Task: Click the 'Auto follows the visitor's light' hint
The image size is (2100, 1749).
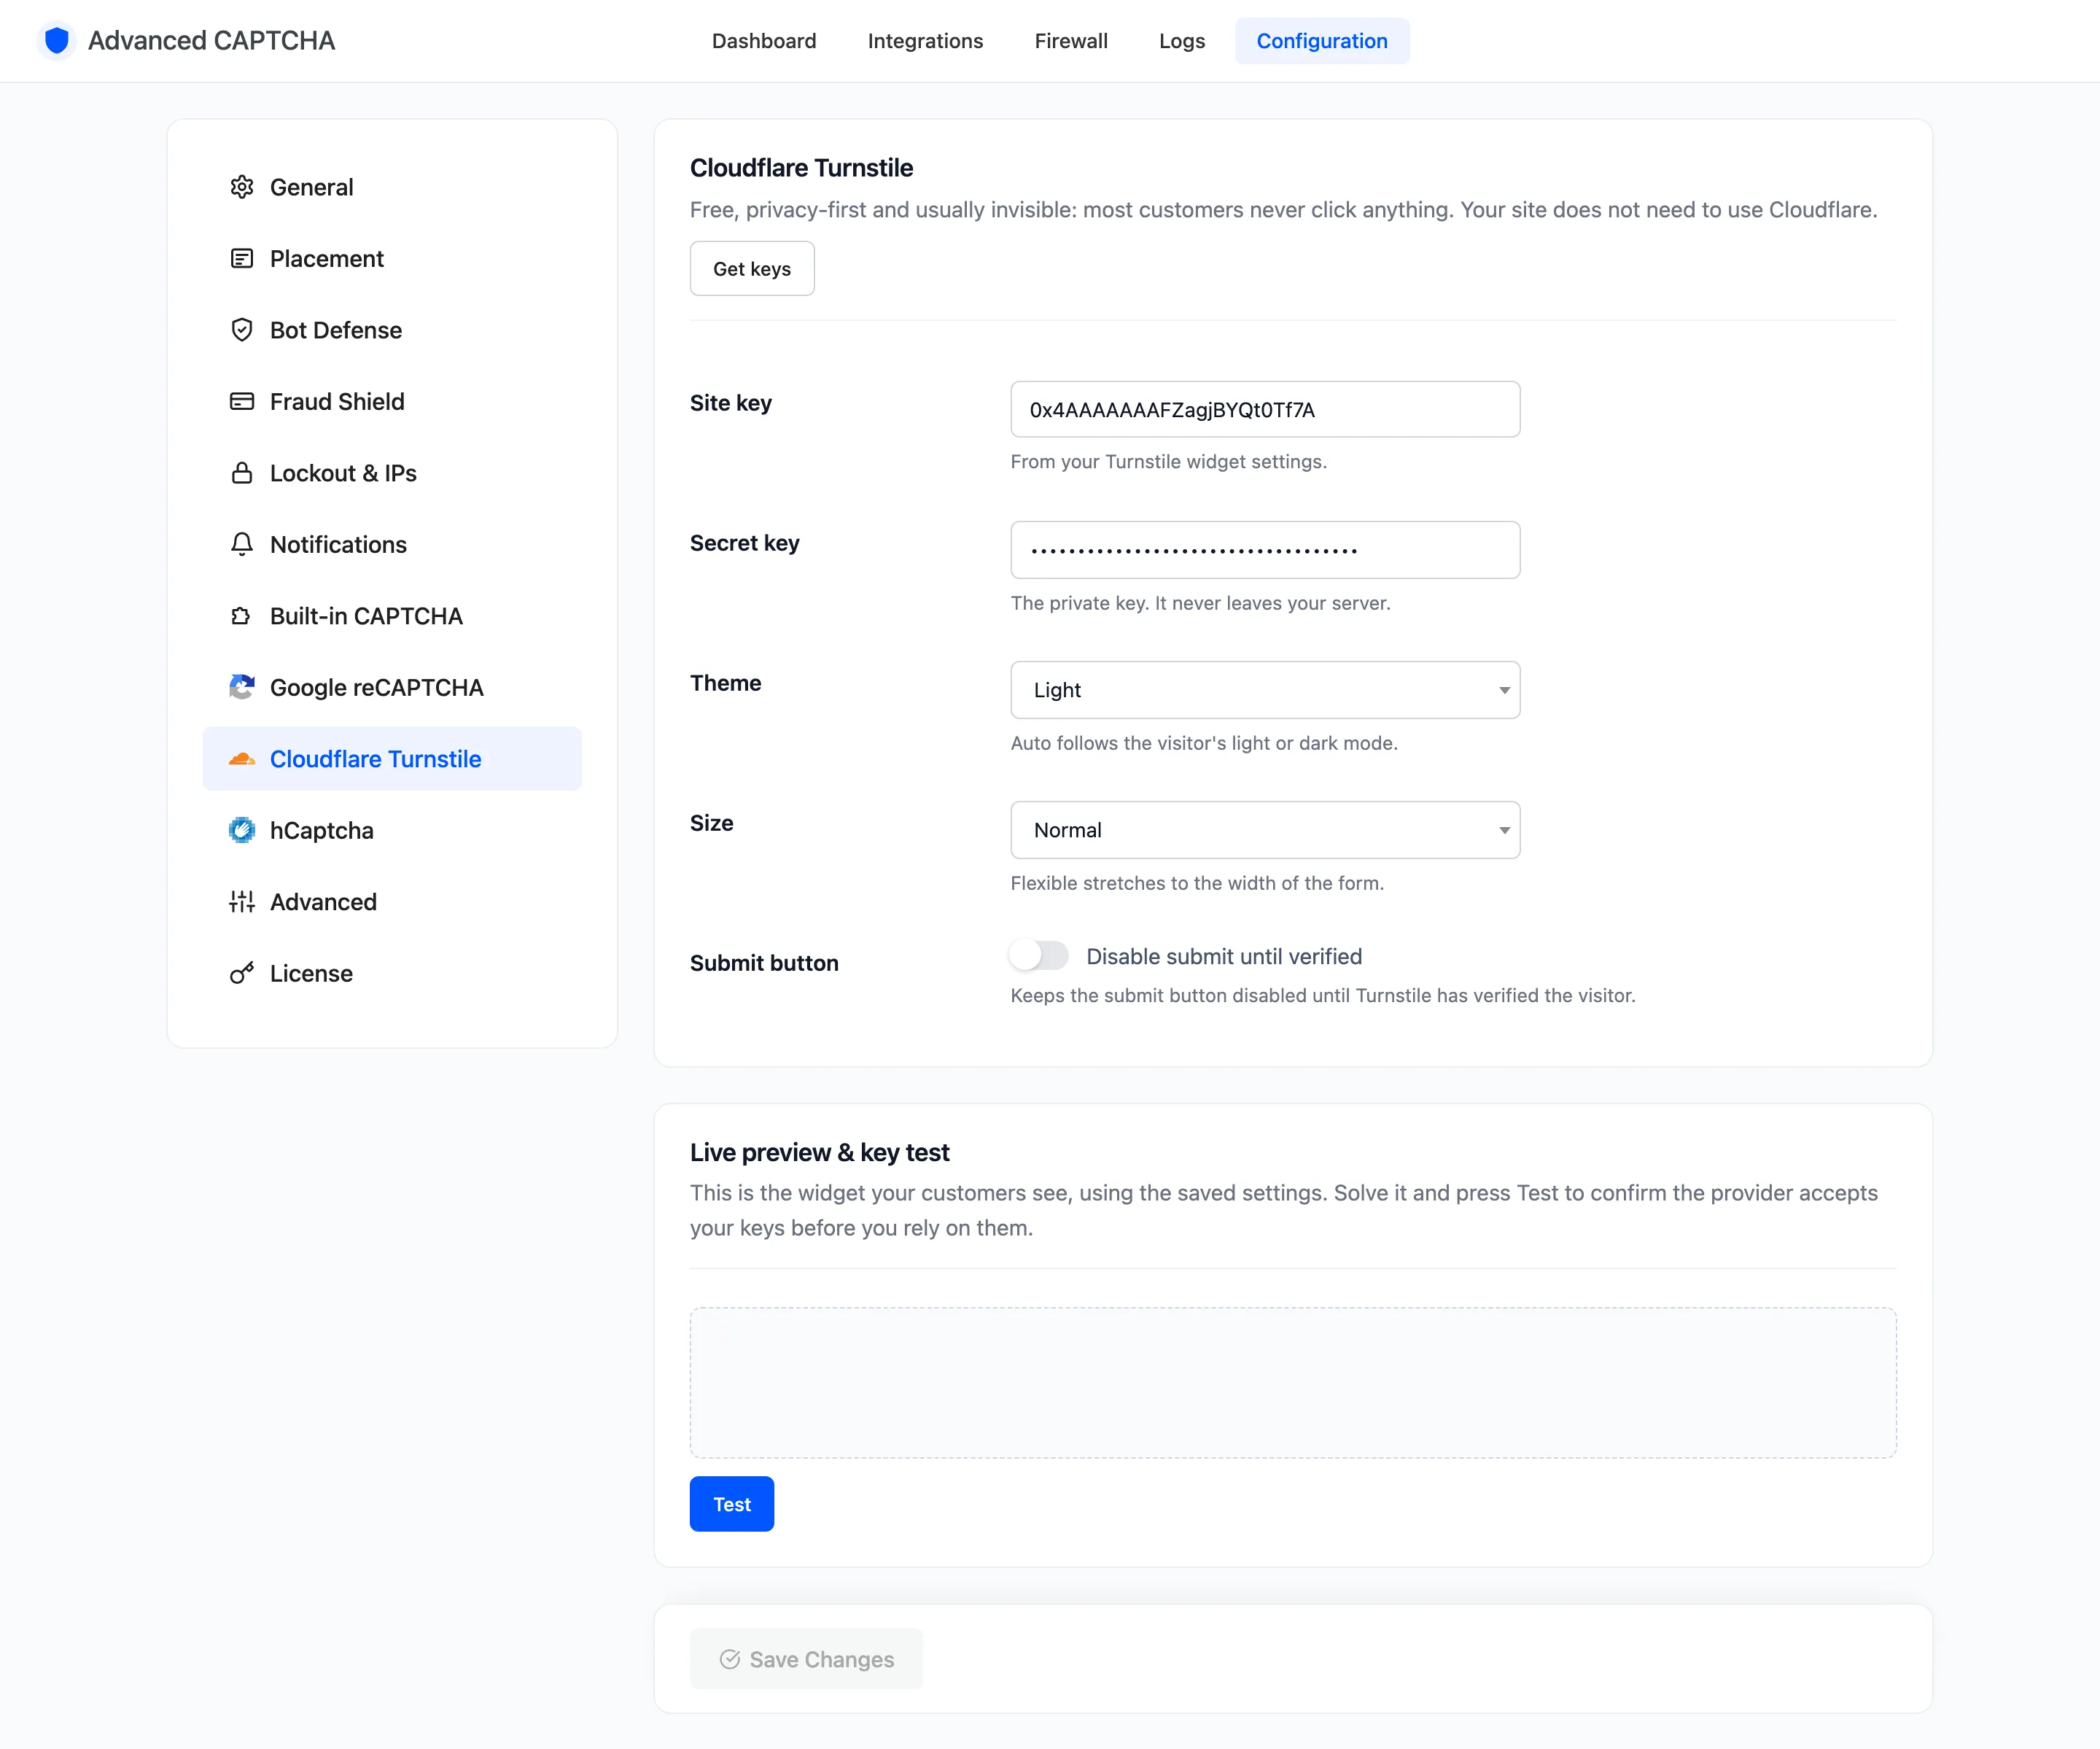Action: tap(1204, 743)
